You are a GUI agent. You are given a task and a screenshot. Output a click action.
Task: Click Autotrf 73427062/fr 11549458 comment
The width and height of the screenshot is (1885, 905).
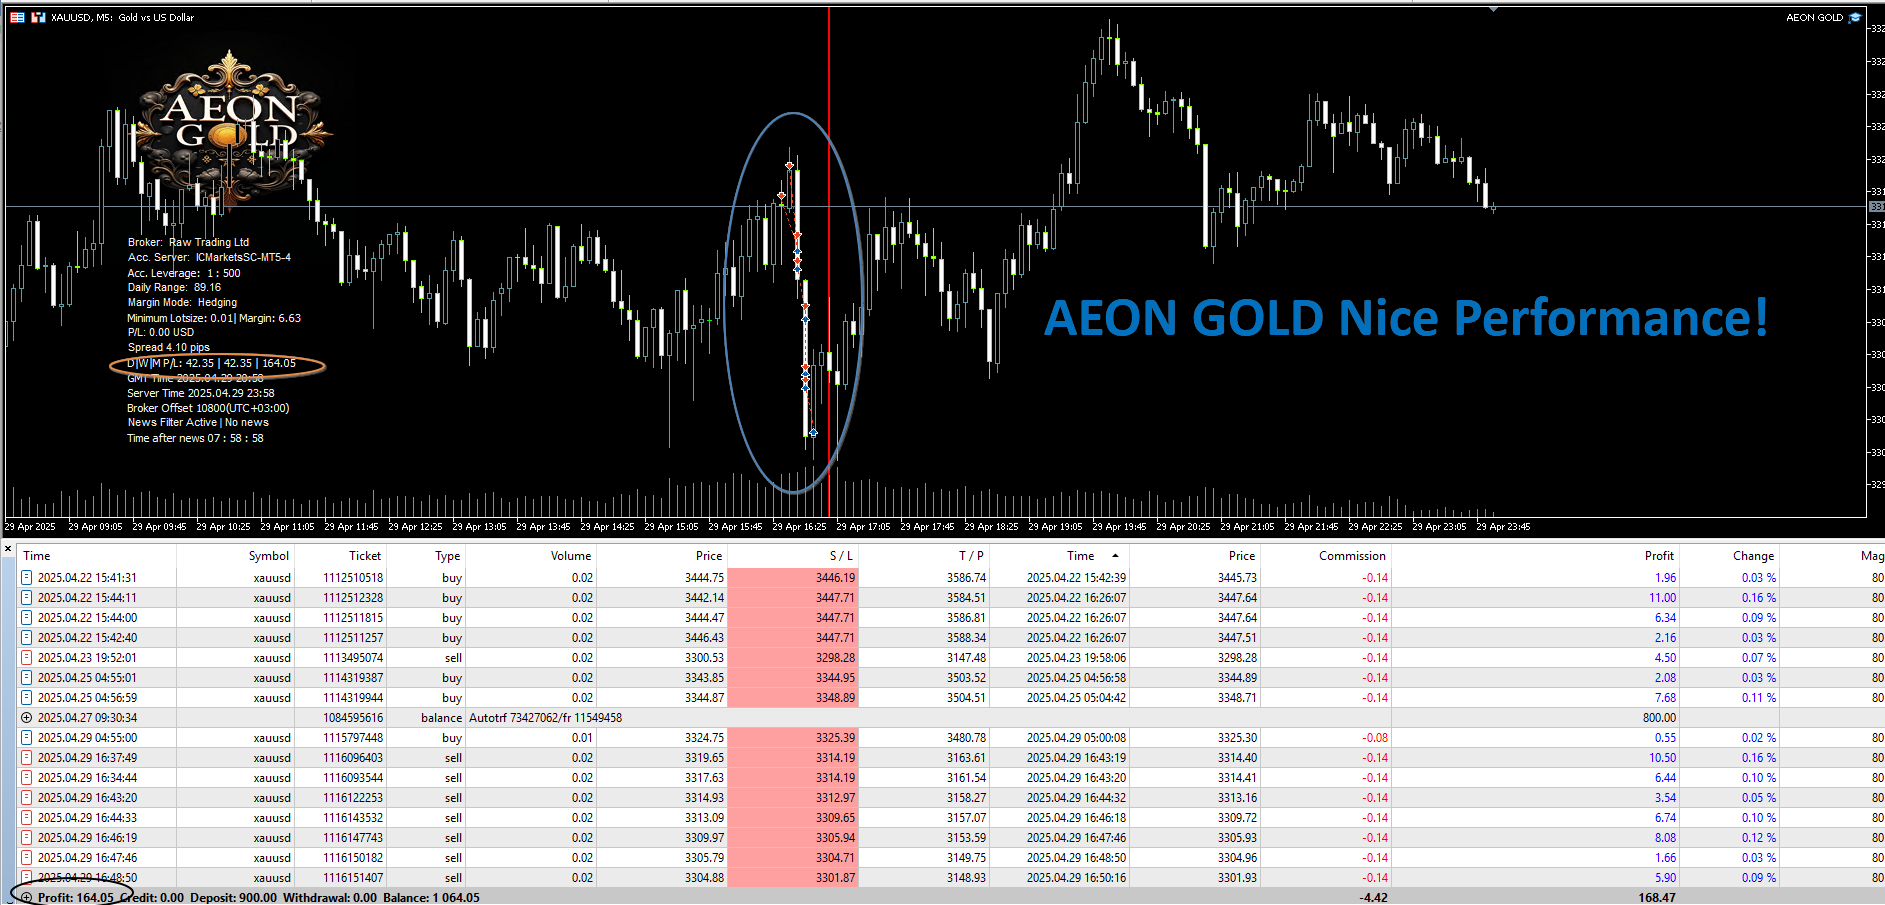tap(545, 718)
